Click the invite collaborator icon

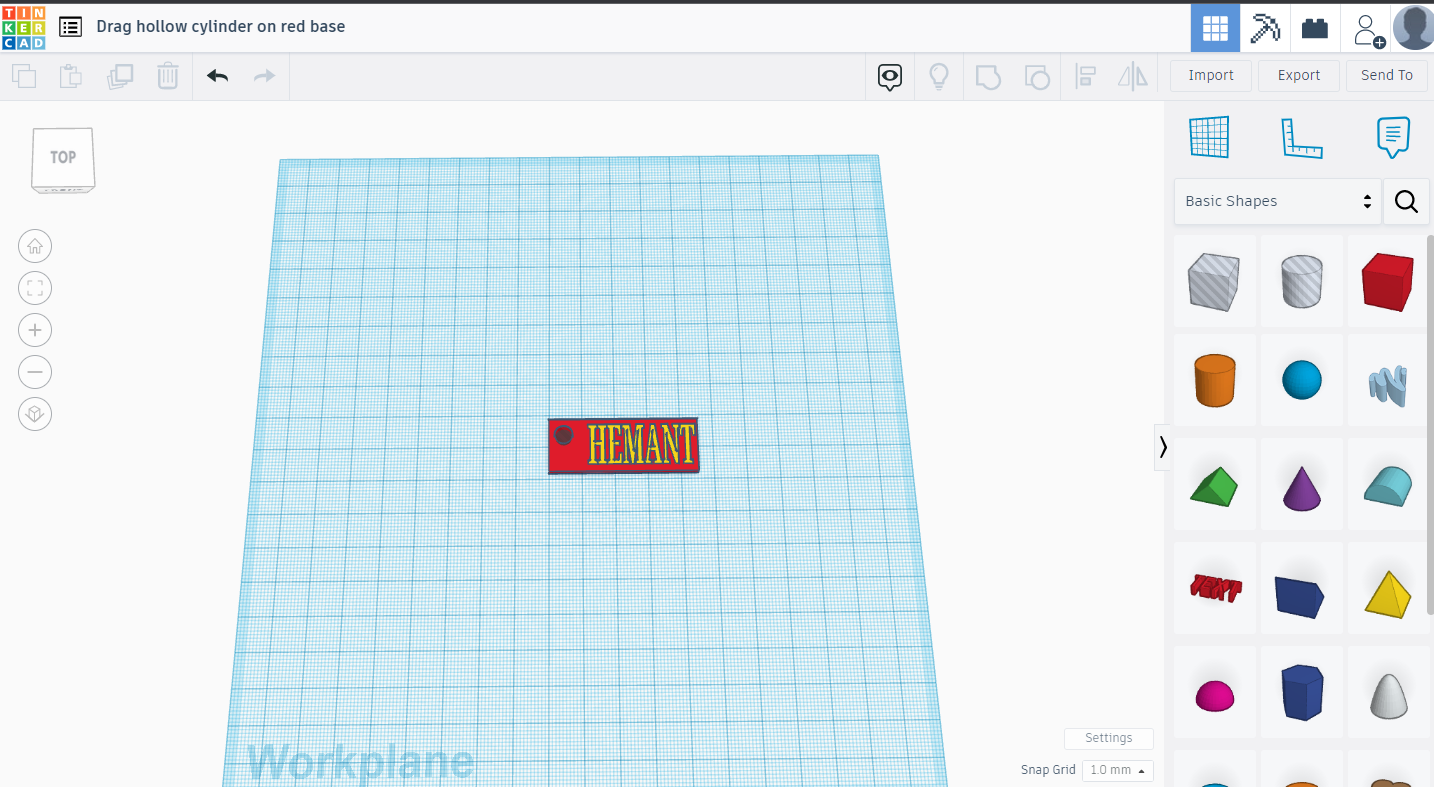coord(1367,29)
